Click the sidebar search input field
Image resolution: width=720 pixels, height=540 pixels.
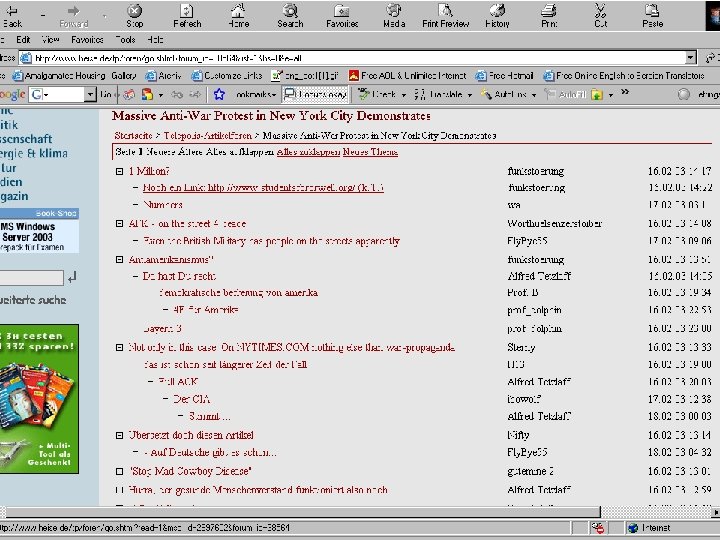click(x=31, y=278)
